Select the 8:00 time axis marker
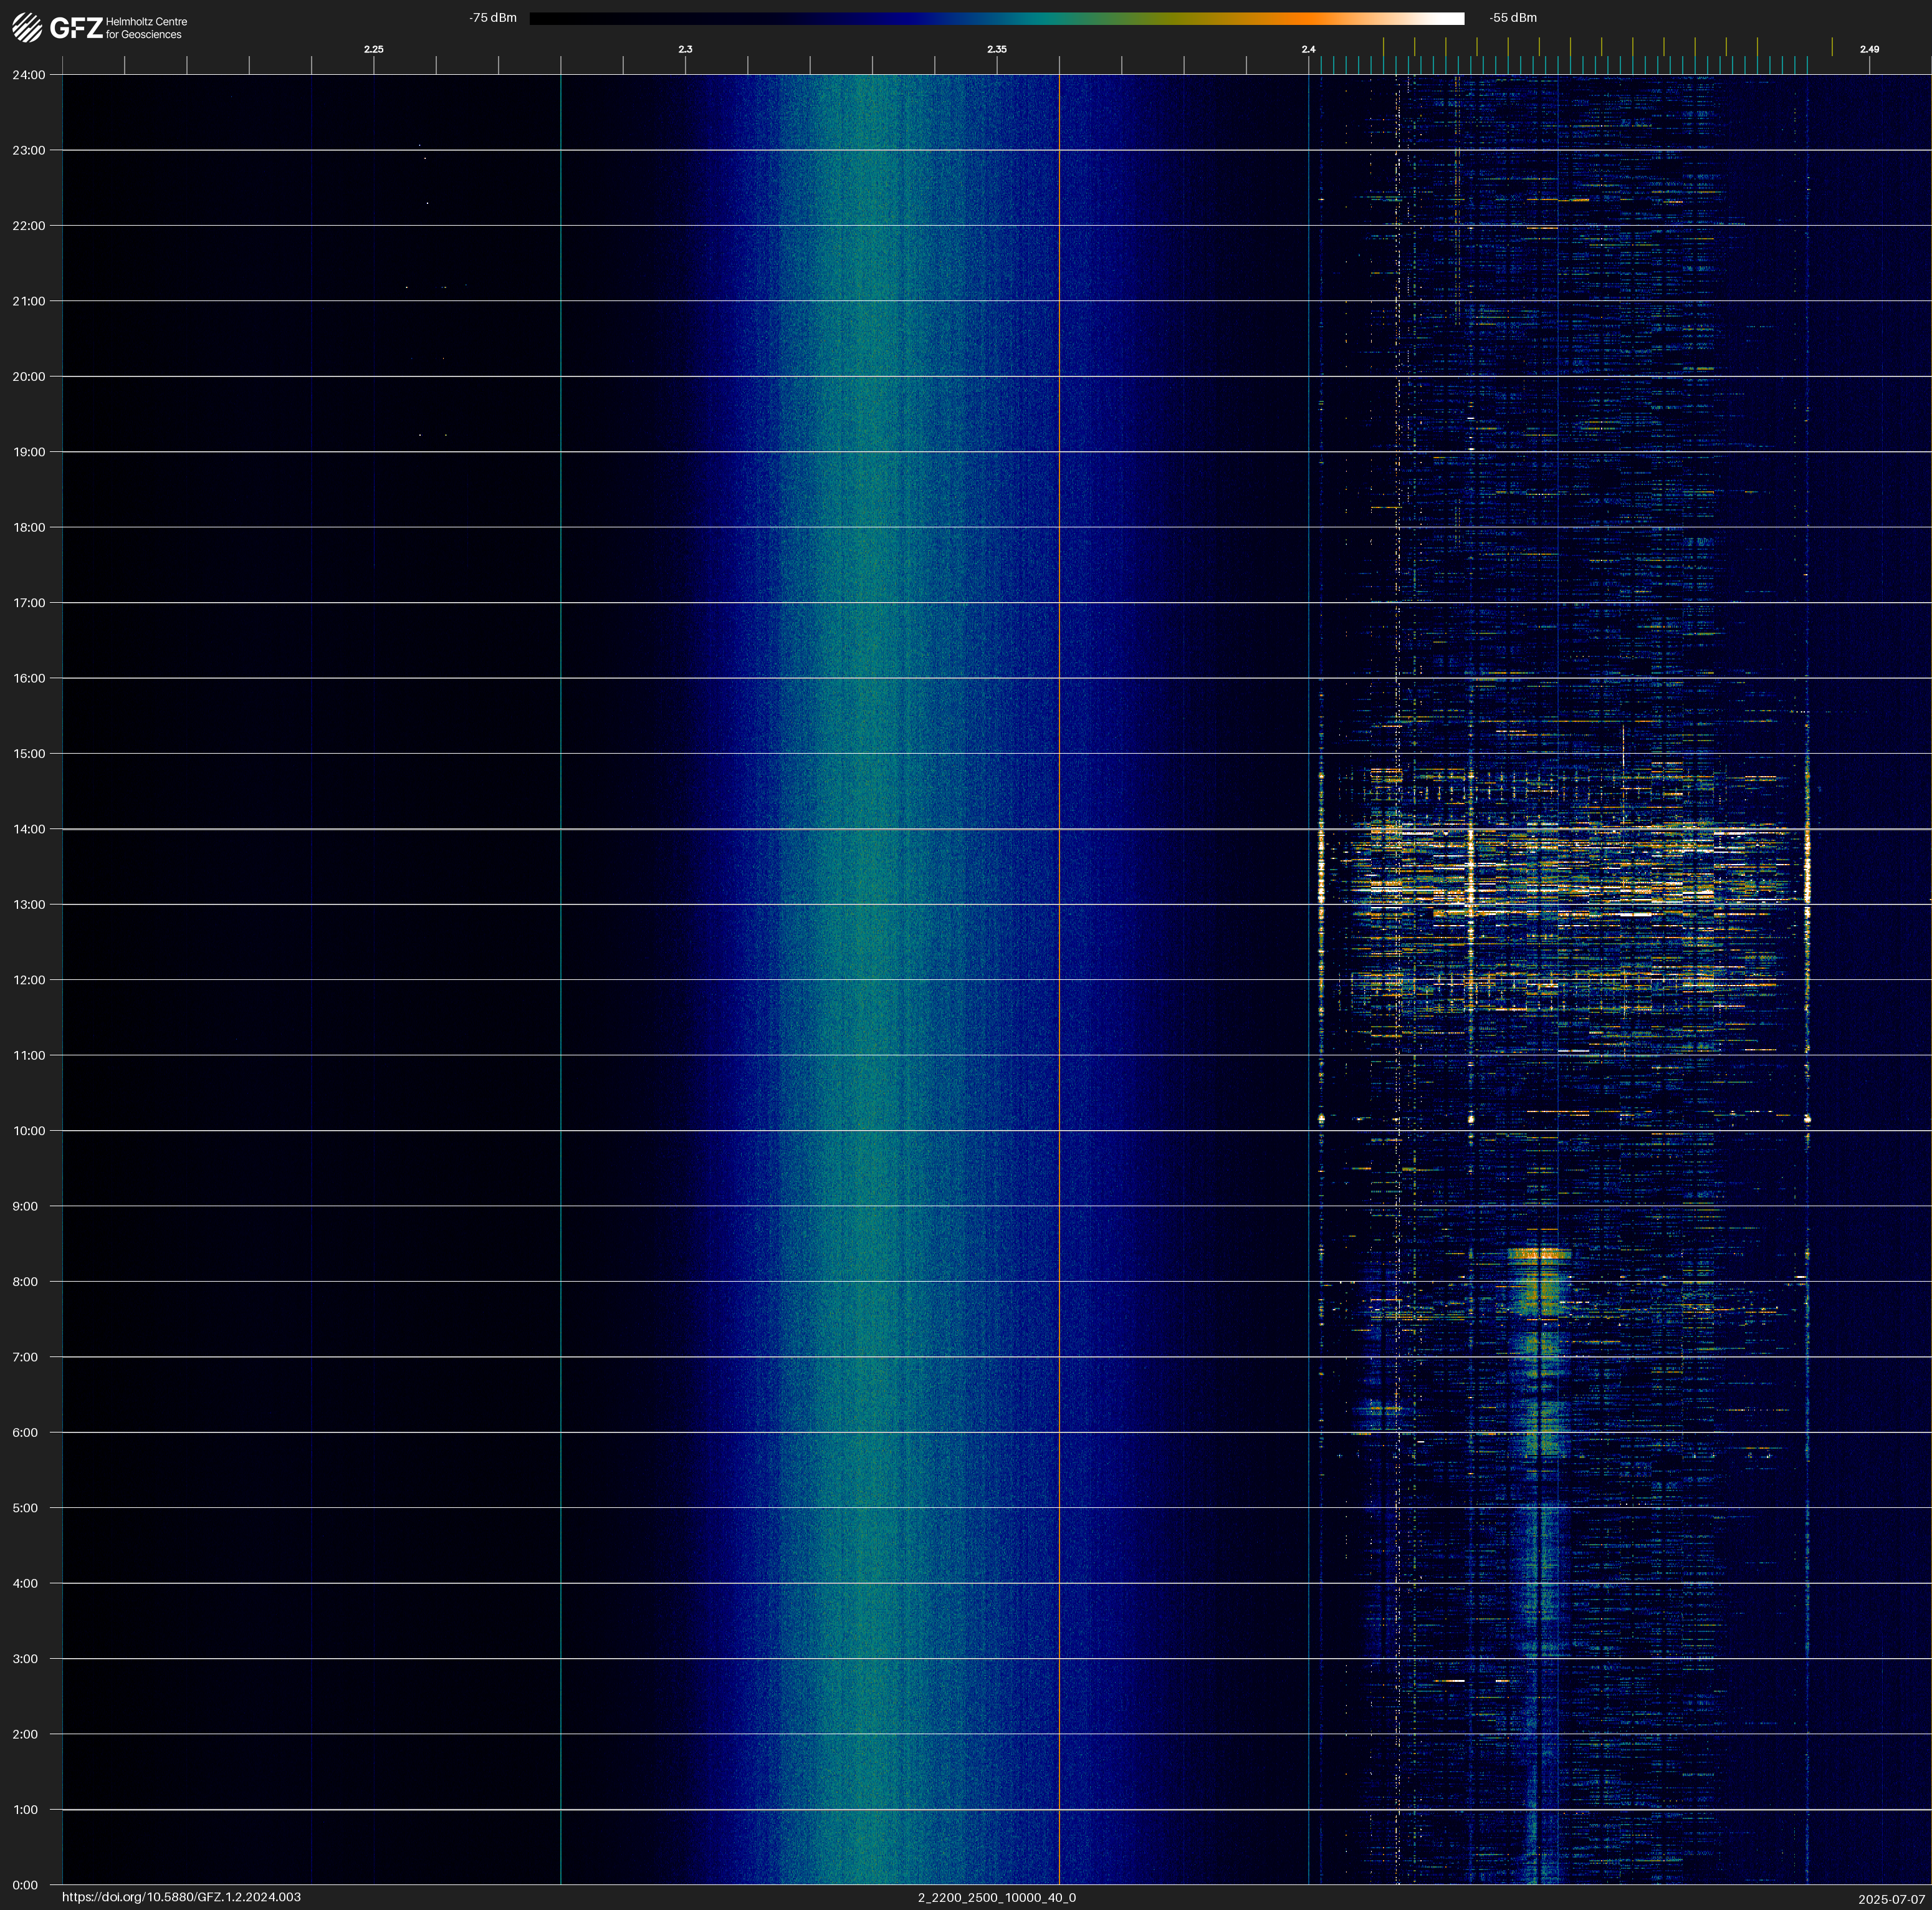Screen dimensions: 1932x1910 (25, 1282)
